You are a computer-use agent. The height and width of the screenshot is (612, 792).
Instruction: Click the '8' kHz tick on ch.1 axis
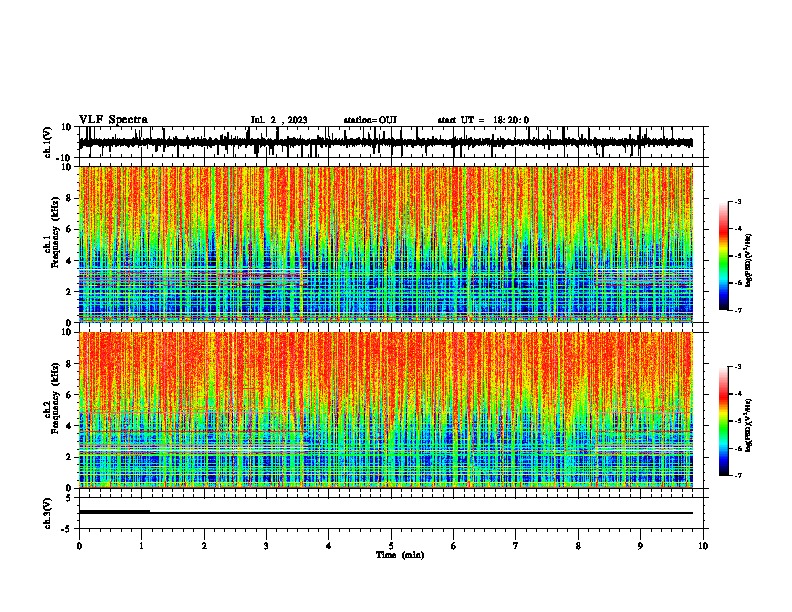point(69,198)
